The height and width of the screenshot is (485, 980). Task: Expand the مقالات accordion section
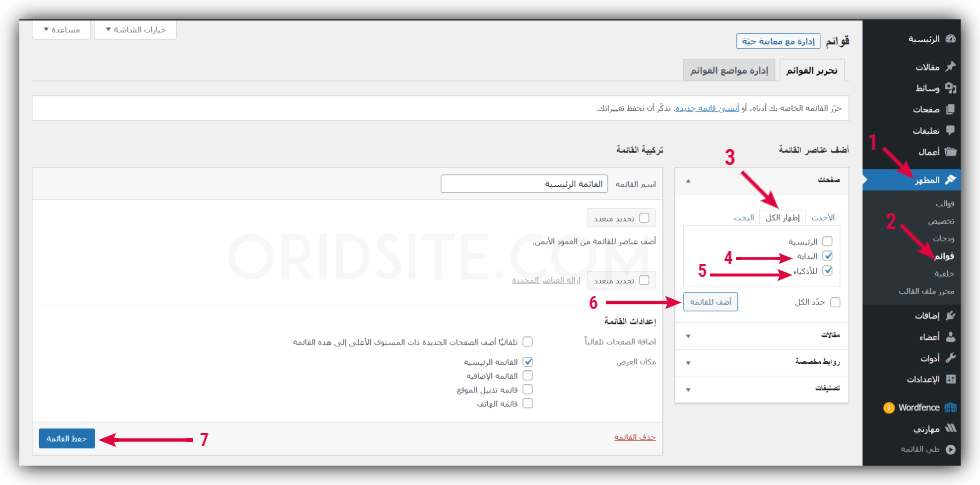tap(762, 336)
